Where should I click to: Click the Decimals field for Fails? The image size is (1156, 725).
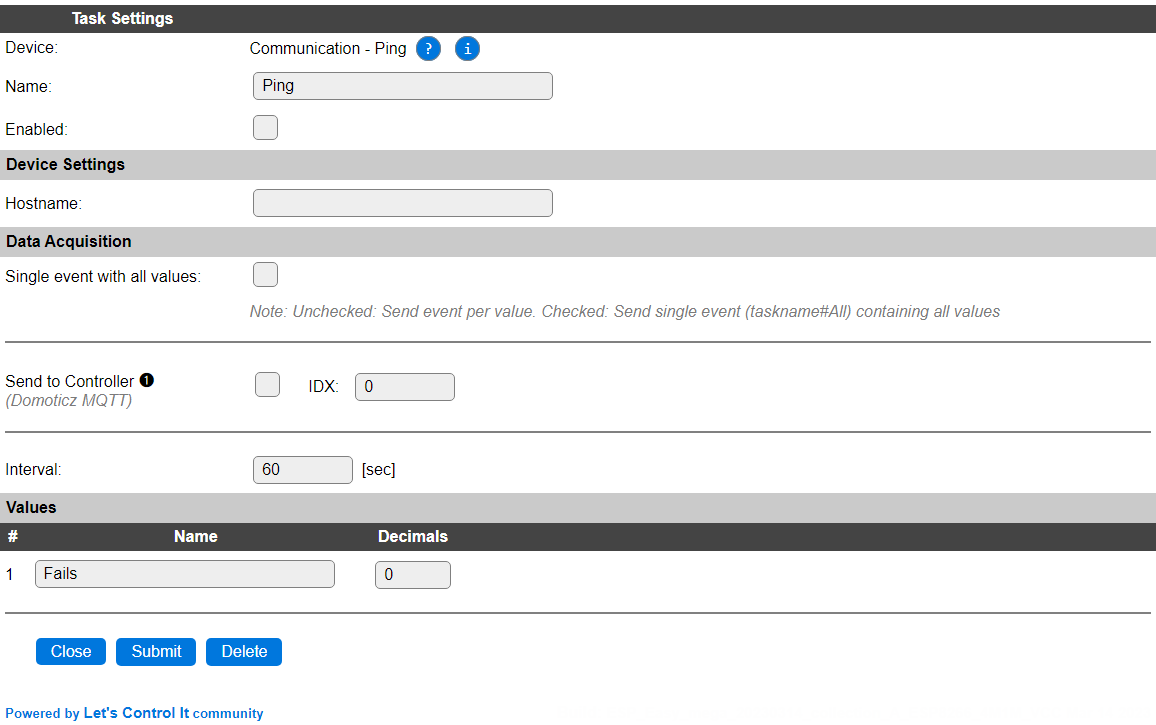pyautogui.click(x=413, y=575)
